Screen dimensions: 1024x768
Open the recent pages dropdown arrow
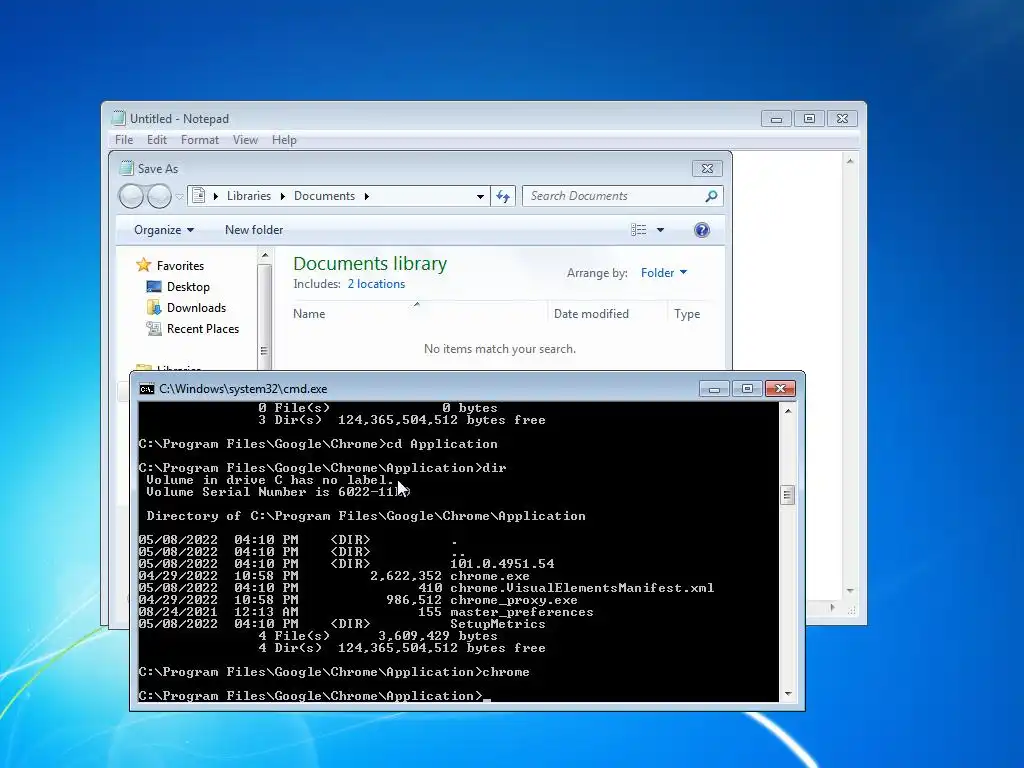coord(180,197)
